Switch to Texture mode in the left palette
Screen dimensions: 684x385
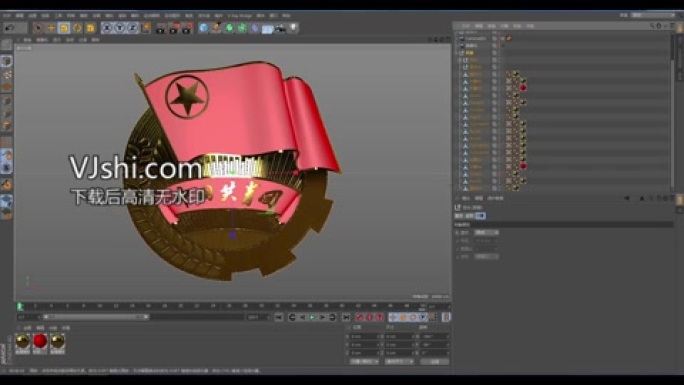point(7,74)
